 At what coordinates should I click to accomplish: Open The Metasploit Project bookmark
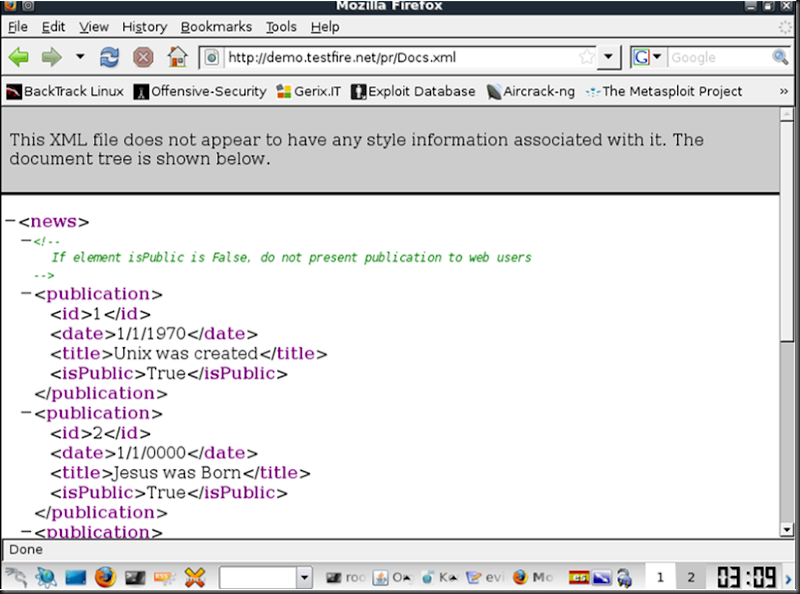(x=664, y=91)
